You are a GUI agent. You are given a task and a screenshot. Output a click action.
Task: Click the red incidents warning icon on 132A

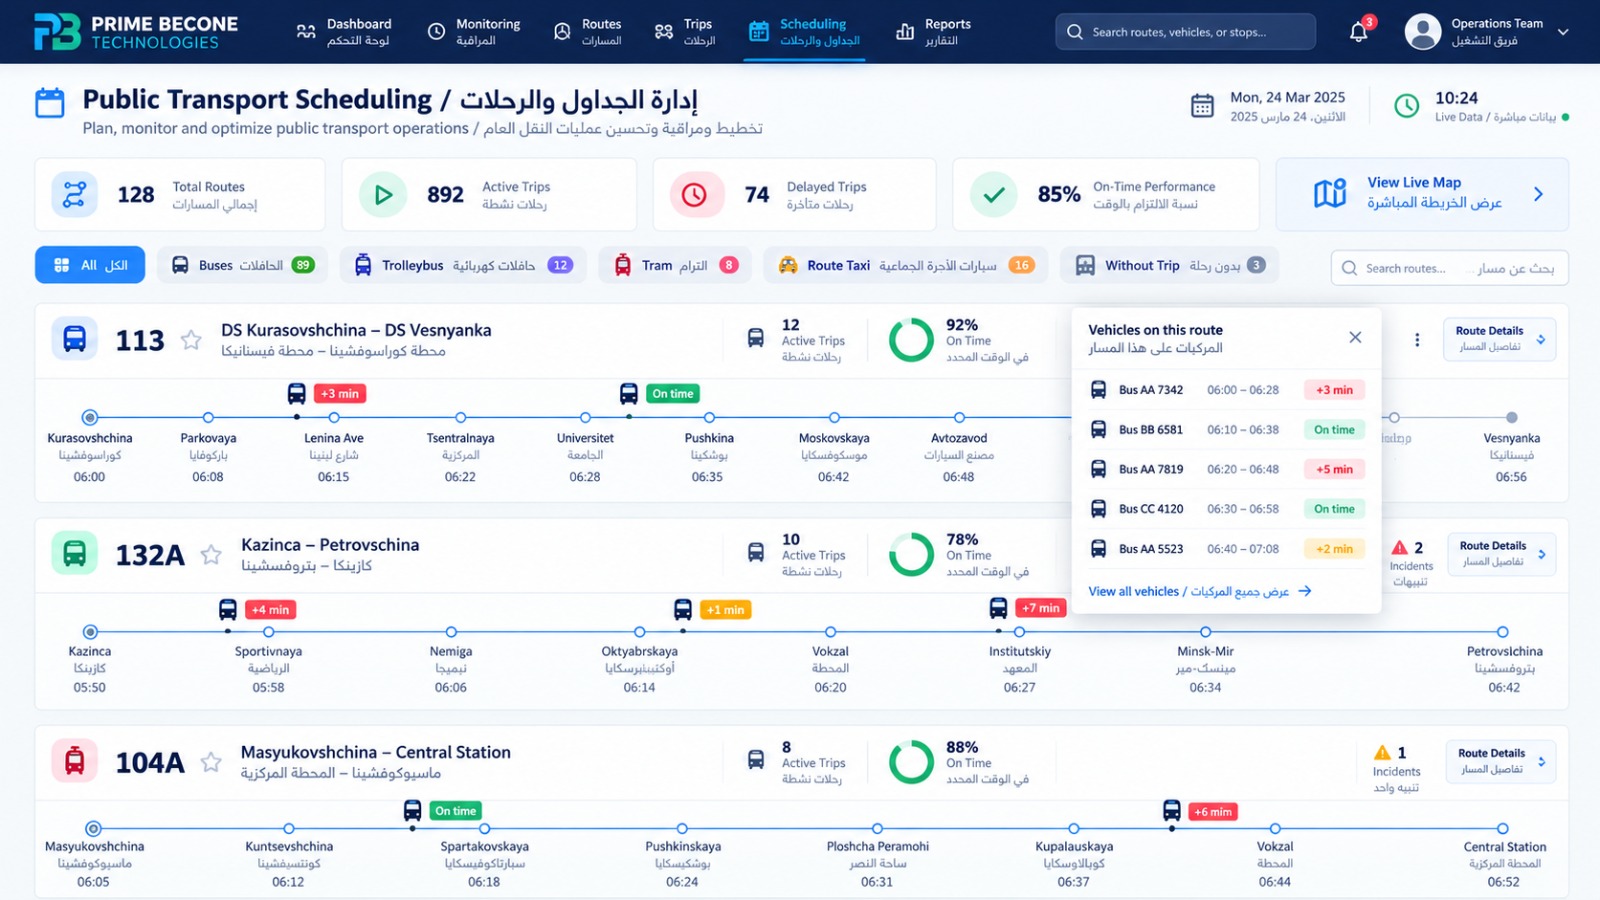coord(1400,547)
